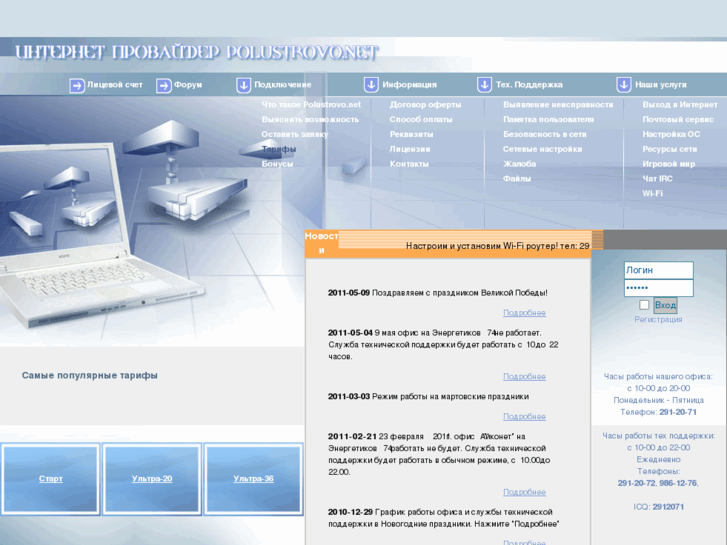Viewport: 727px width, 545px height.
Task: Open the Регистрация link
Action: [658, 320]
